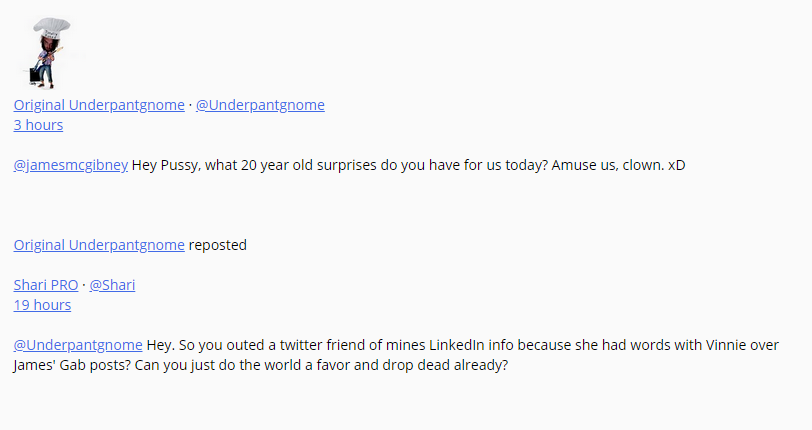Open the Shari PRO profile name
This screenshot has height=430, width=812.
46,285
